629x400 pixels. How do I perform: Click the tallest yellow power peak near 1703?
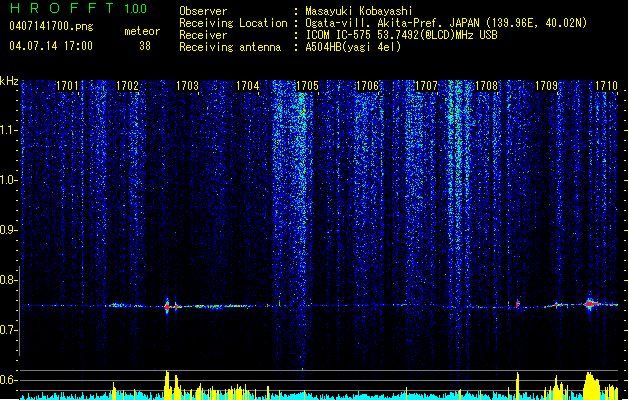click(167, 385)
